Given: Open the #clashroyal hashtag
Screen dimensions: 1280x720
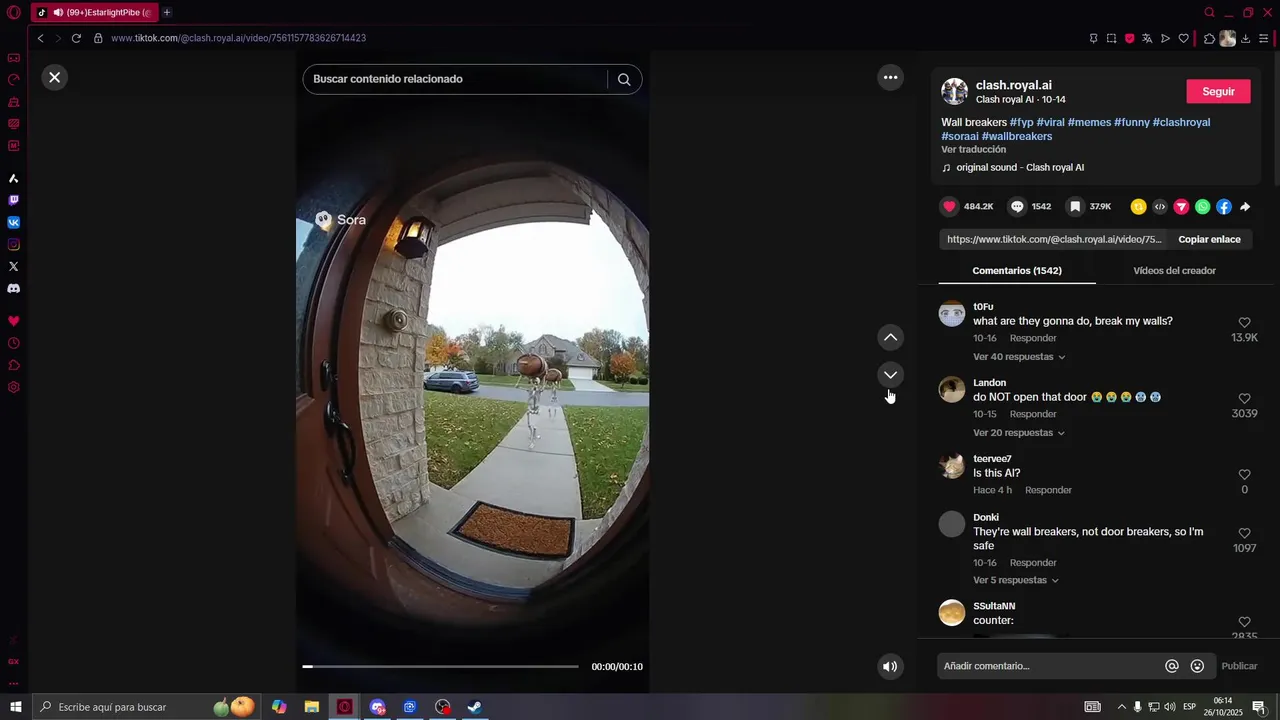Looking at the screenshot, I should [x=1181, y=122].
